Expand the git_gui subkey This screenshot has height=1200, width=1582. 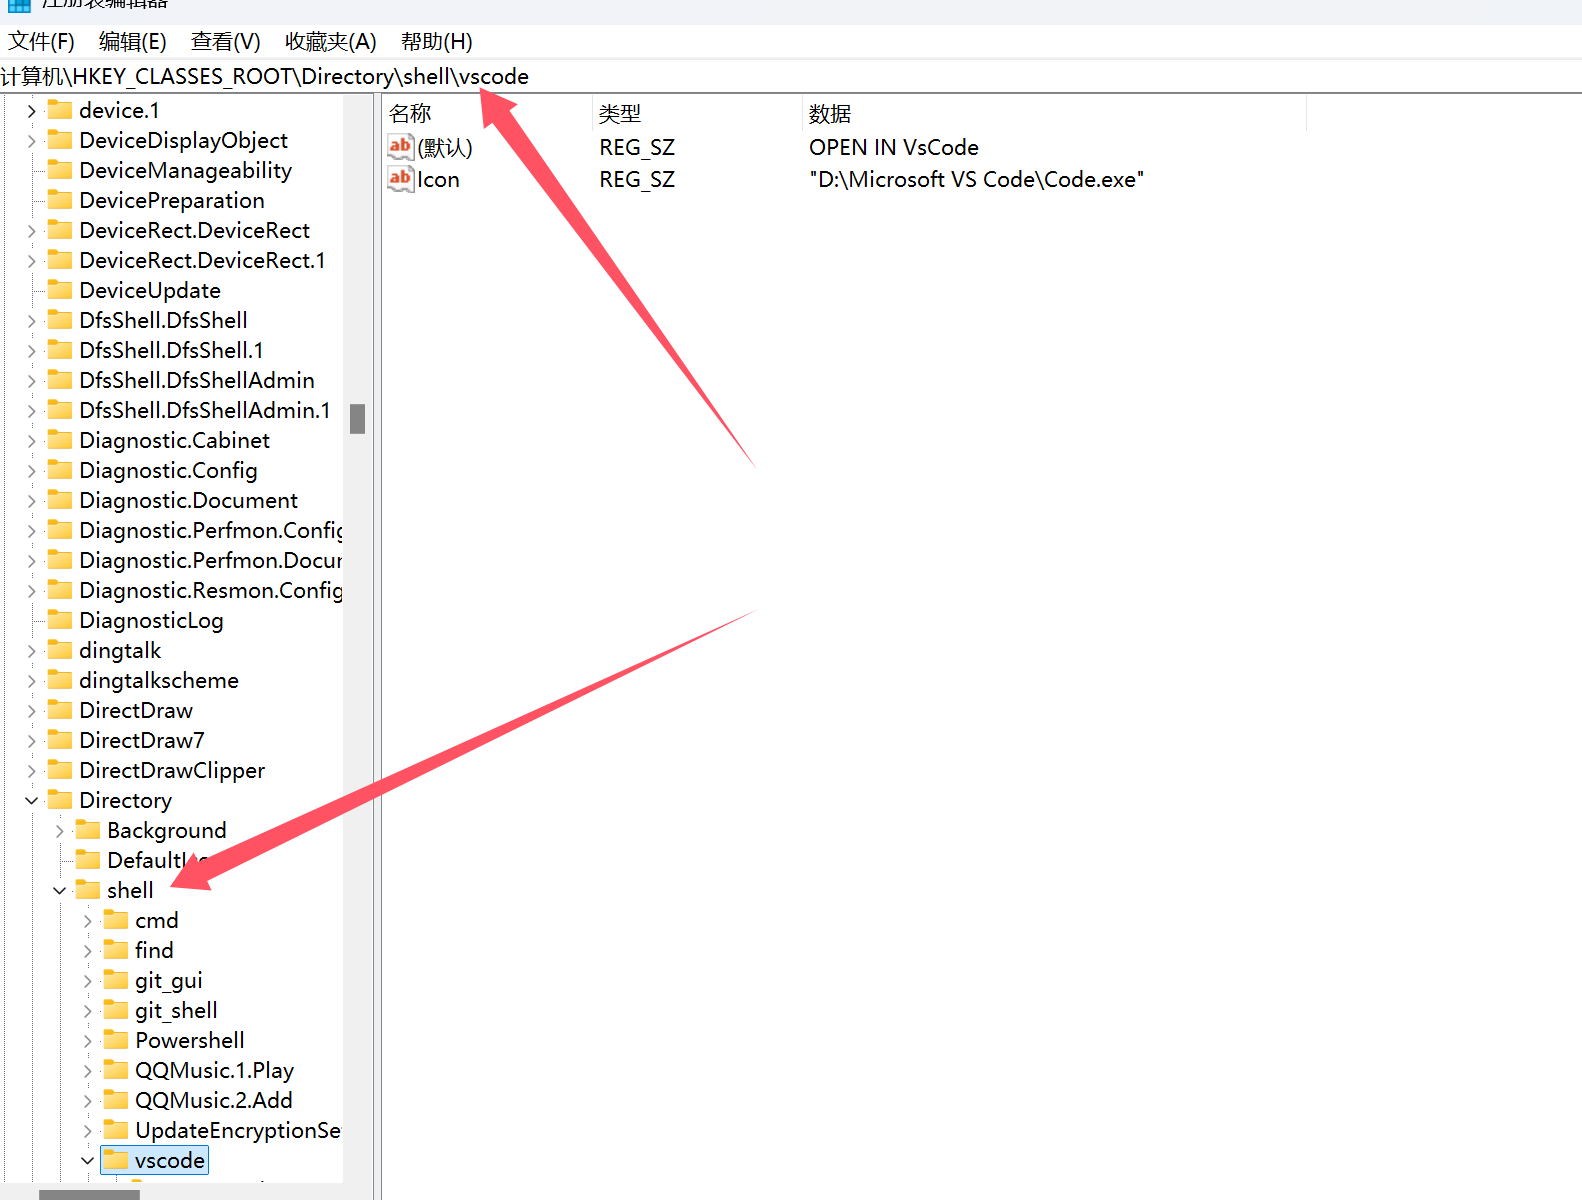[87, 981]
